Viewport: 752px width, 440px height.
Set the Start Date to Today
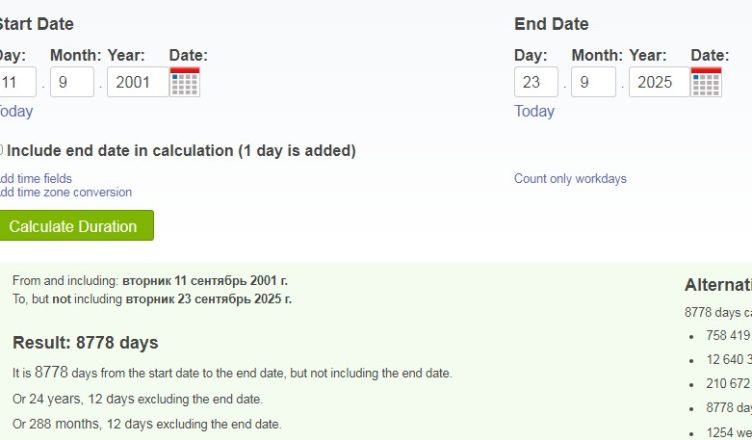coord(16,111)
